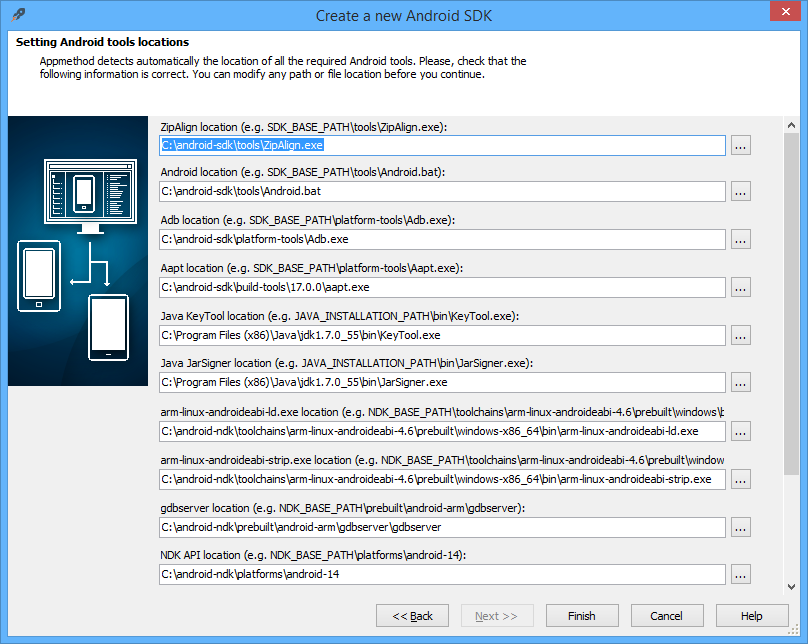
Task: Click browse button next to gdbserver location
Action: coord(740,527)
